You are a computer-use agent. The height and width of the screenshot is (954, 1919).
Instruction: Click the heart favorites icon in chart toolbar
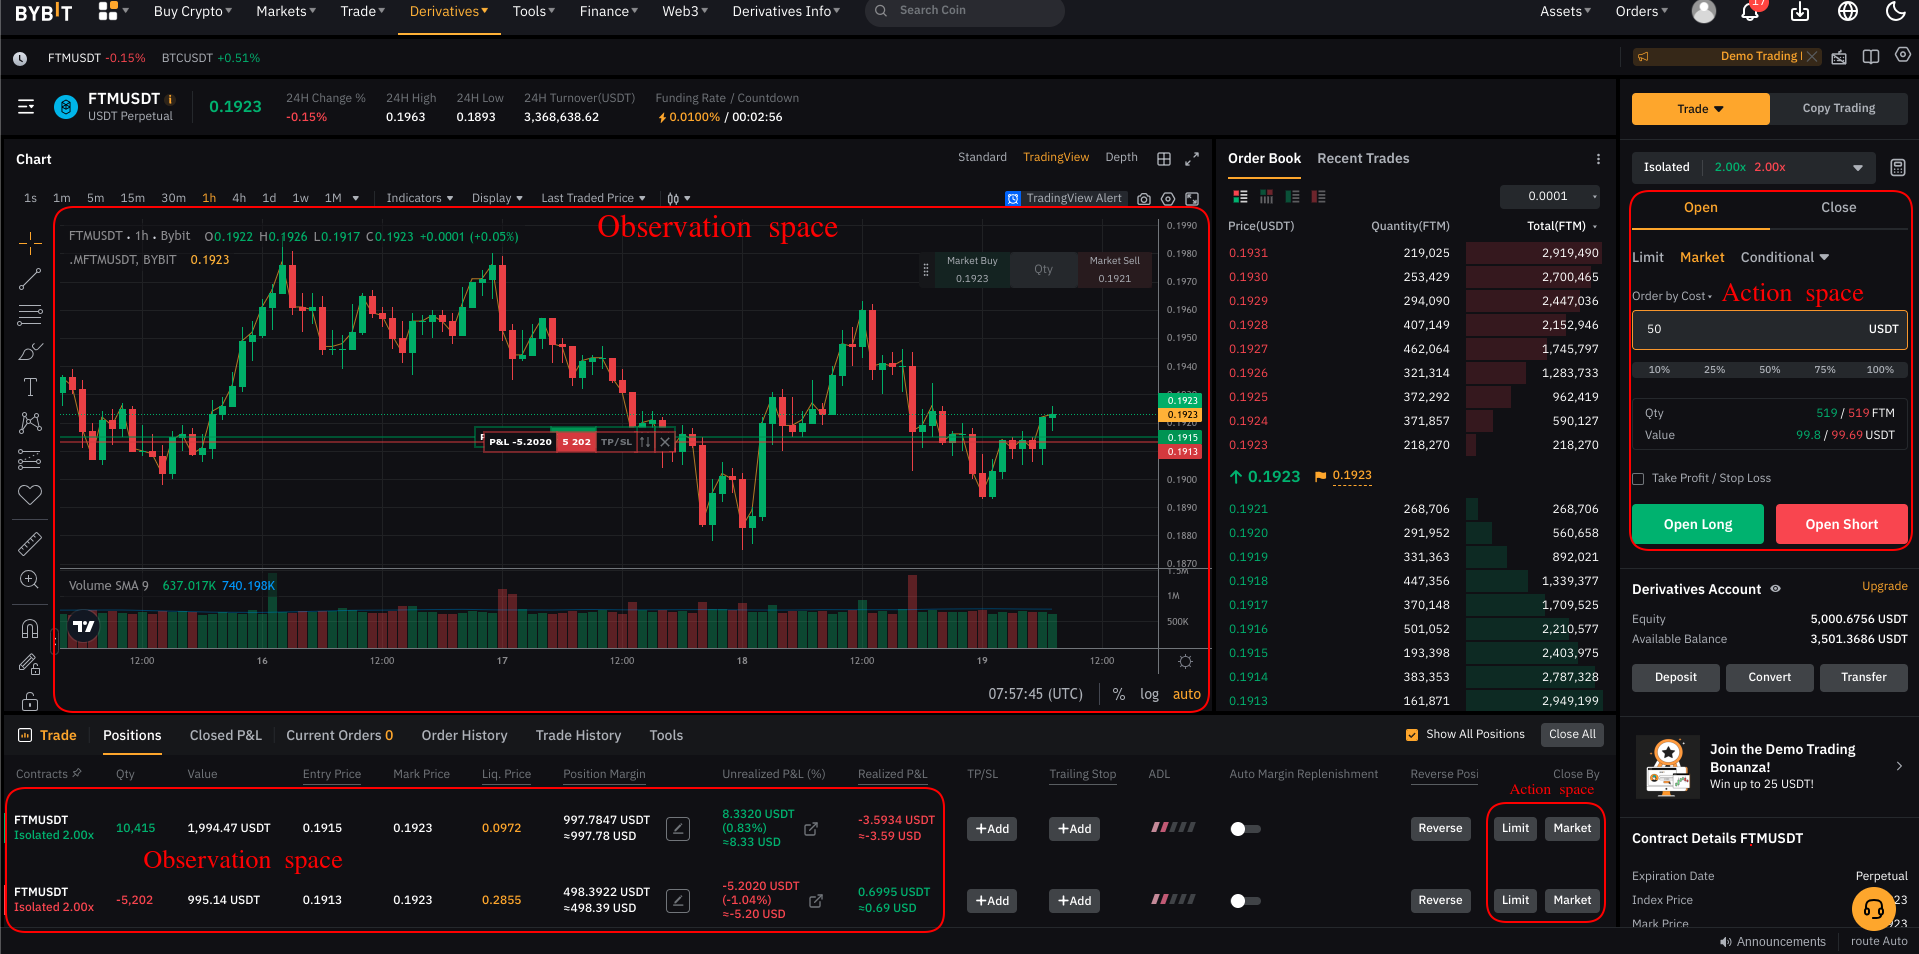pos(30,495)
